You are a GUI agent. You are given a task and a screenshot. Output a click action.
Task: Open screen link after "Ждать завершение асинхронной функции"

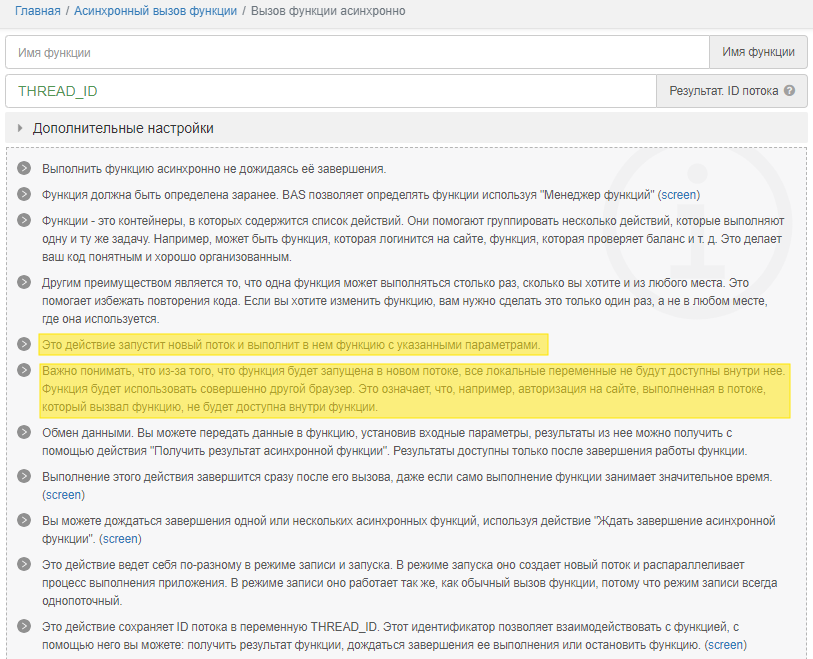[x=120, y=538]
